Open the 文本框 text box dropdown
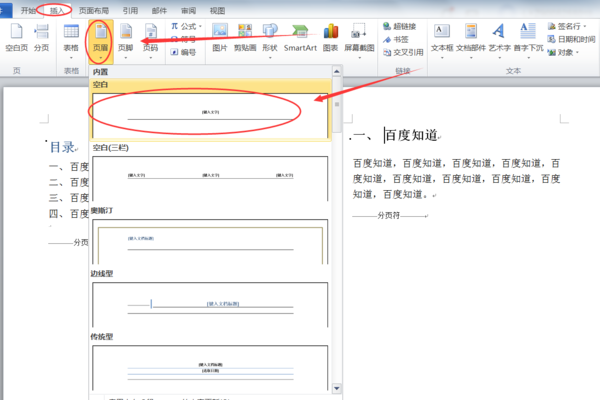The height and width of the screenshot is (400, 600). tap(442, 41)
